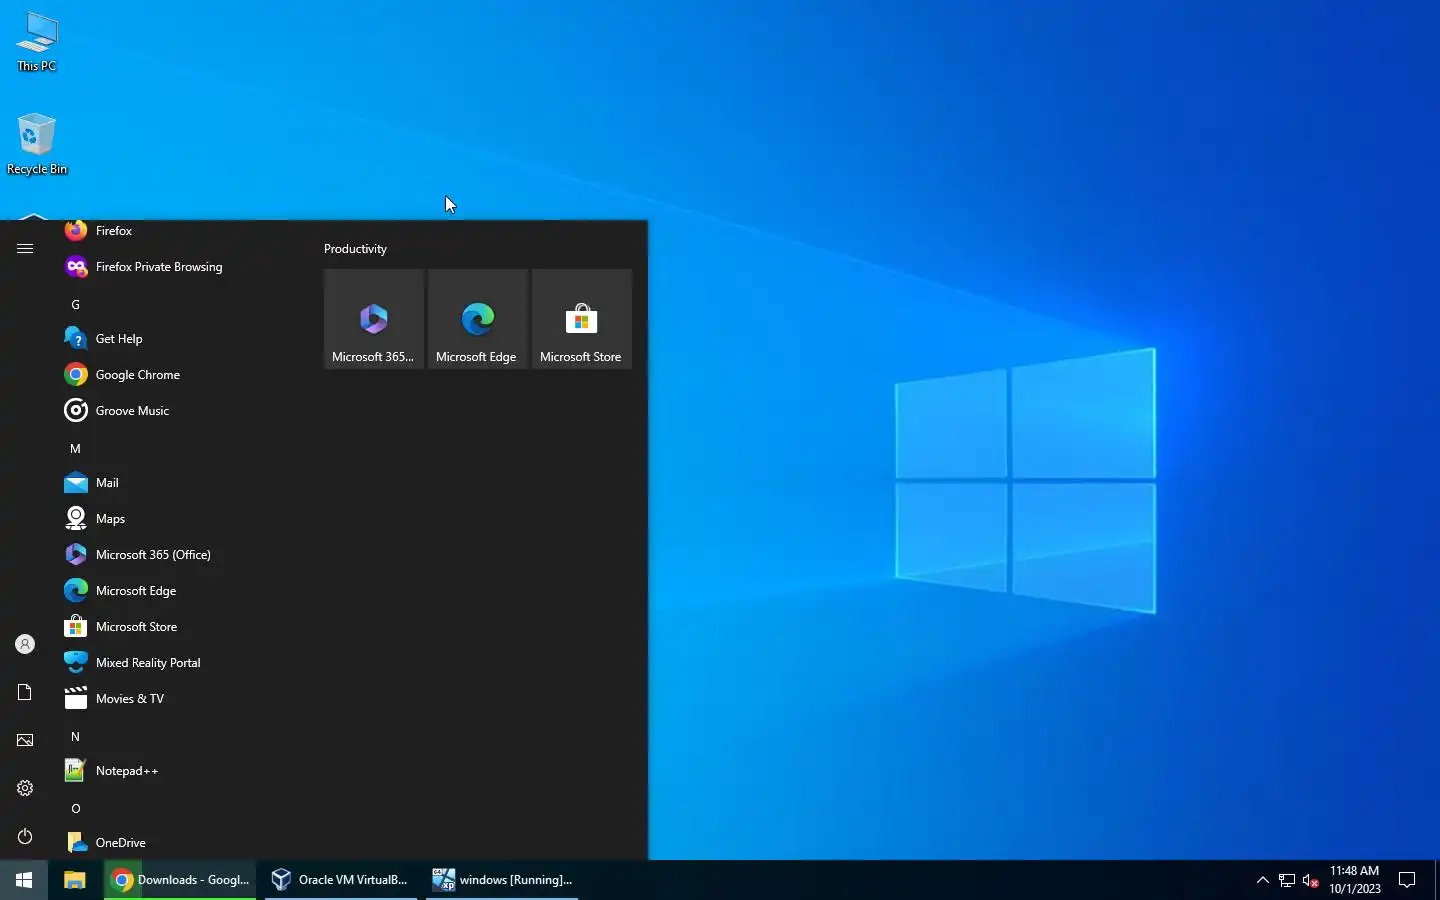Open the notification Action Center
The width and height of the screenshot is (1440, 900).
[1407, 880]
